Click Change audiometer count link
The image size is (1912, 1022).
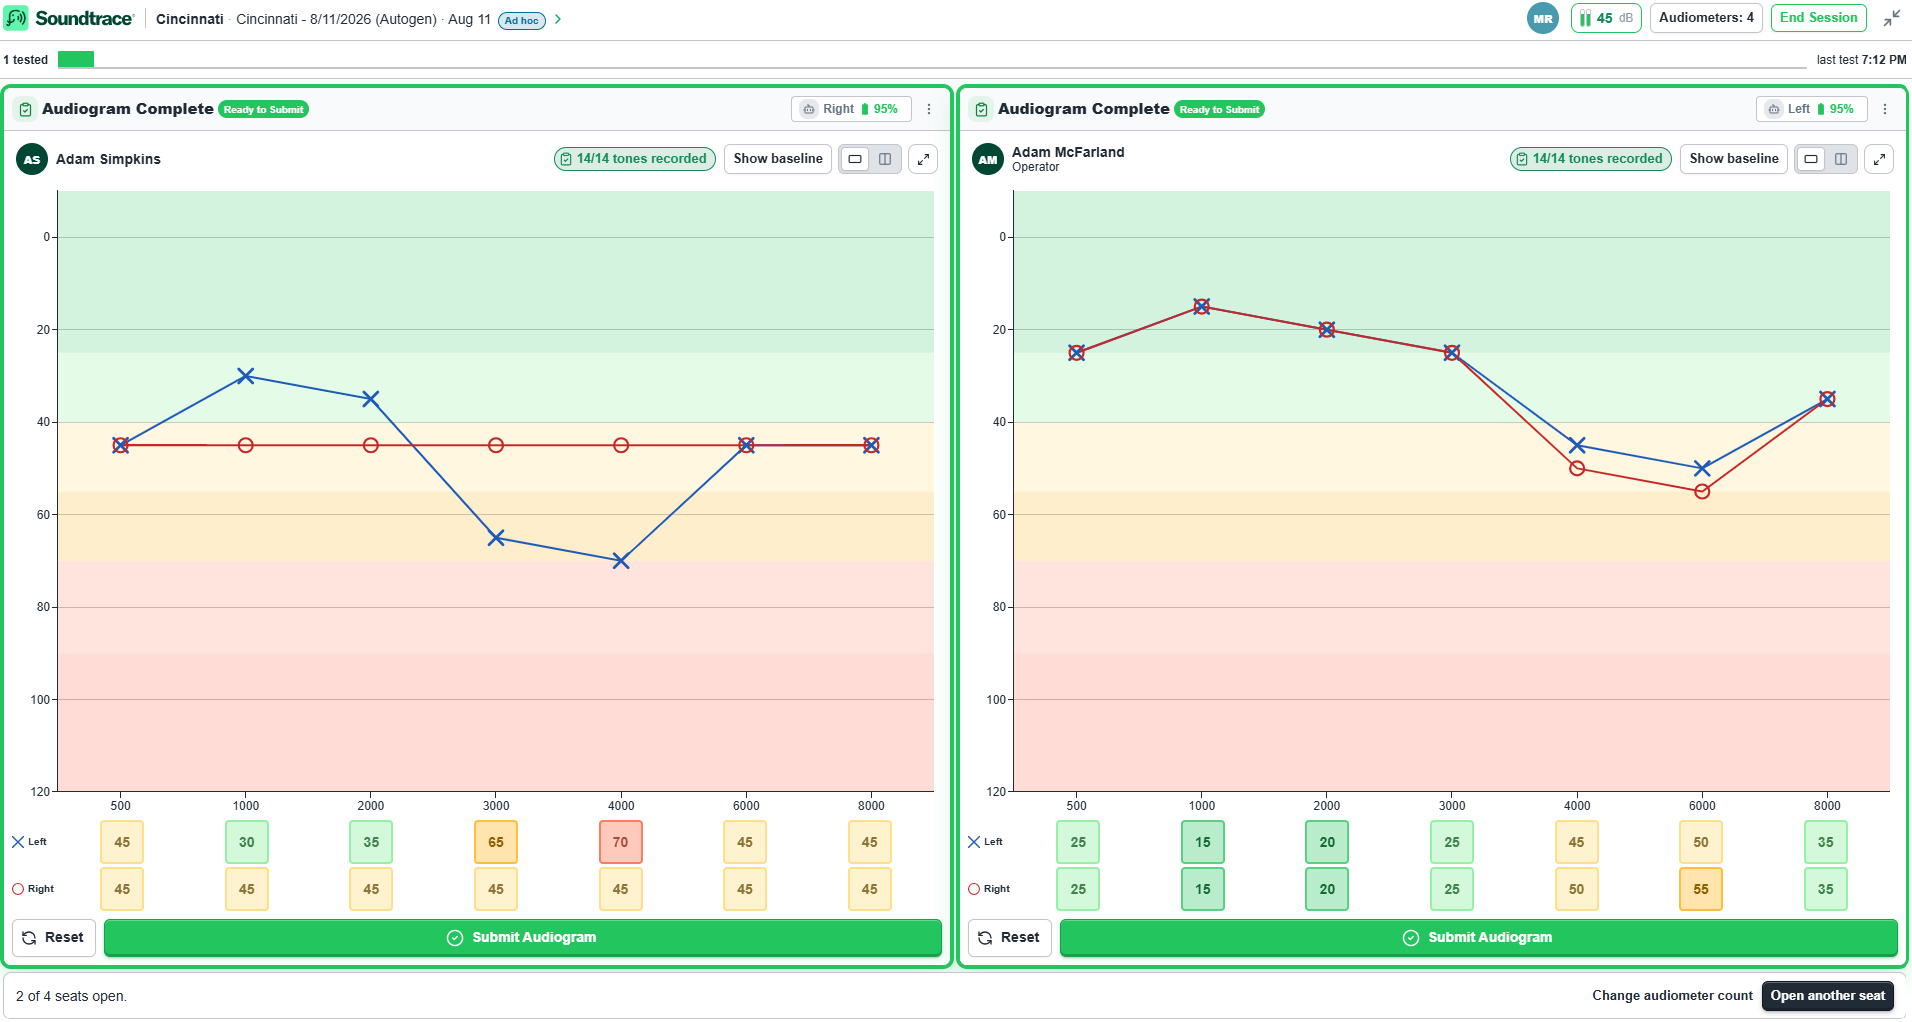pos(1672,996)
